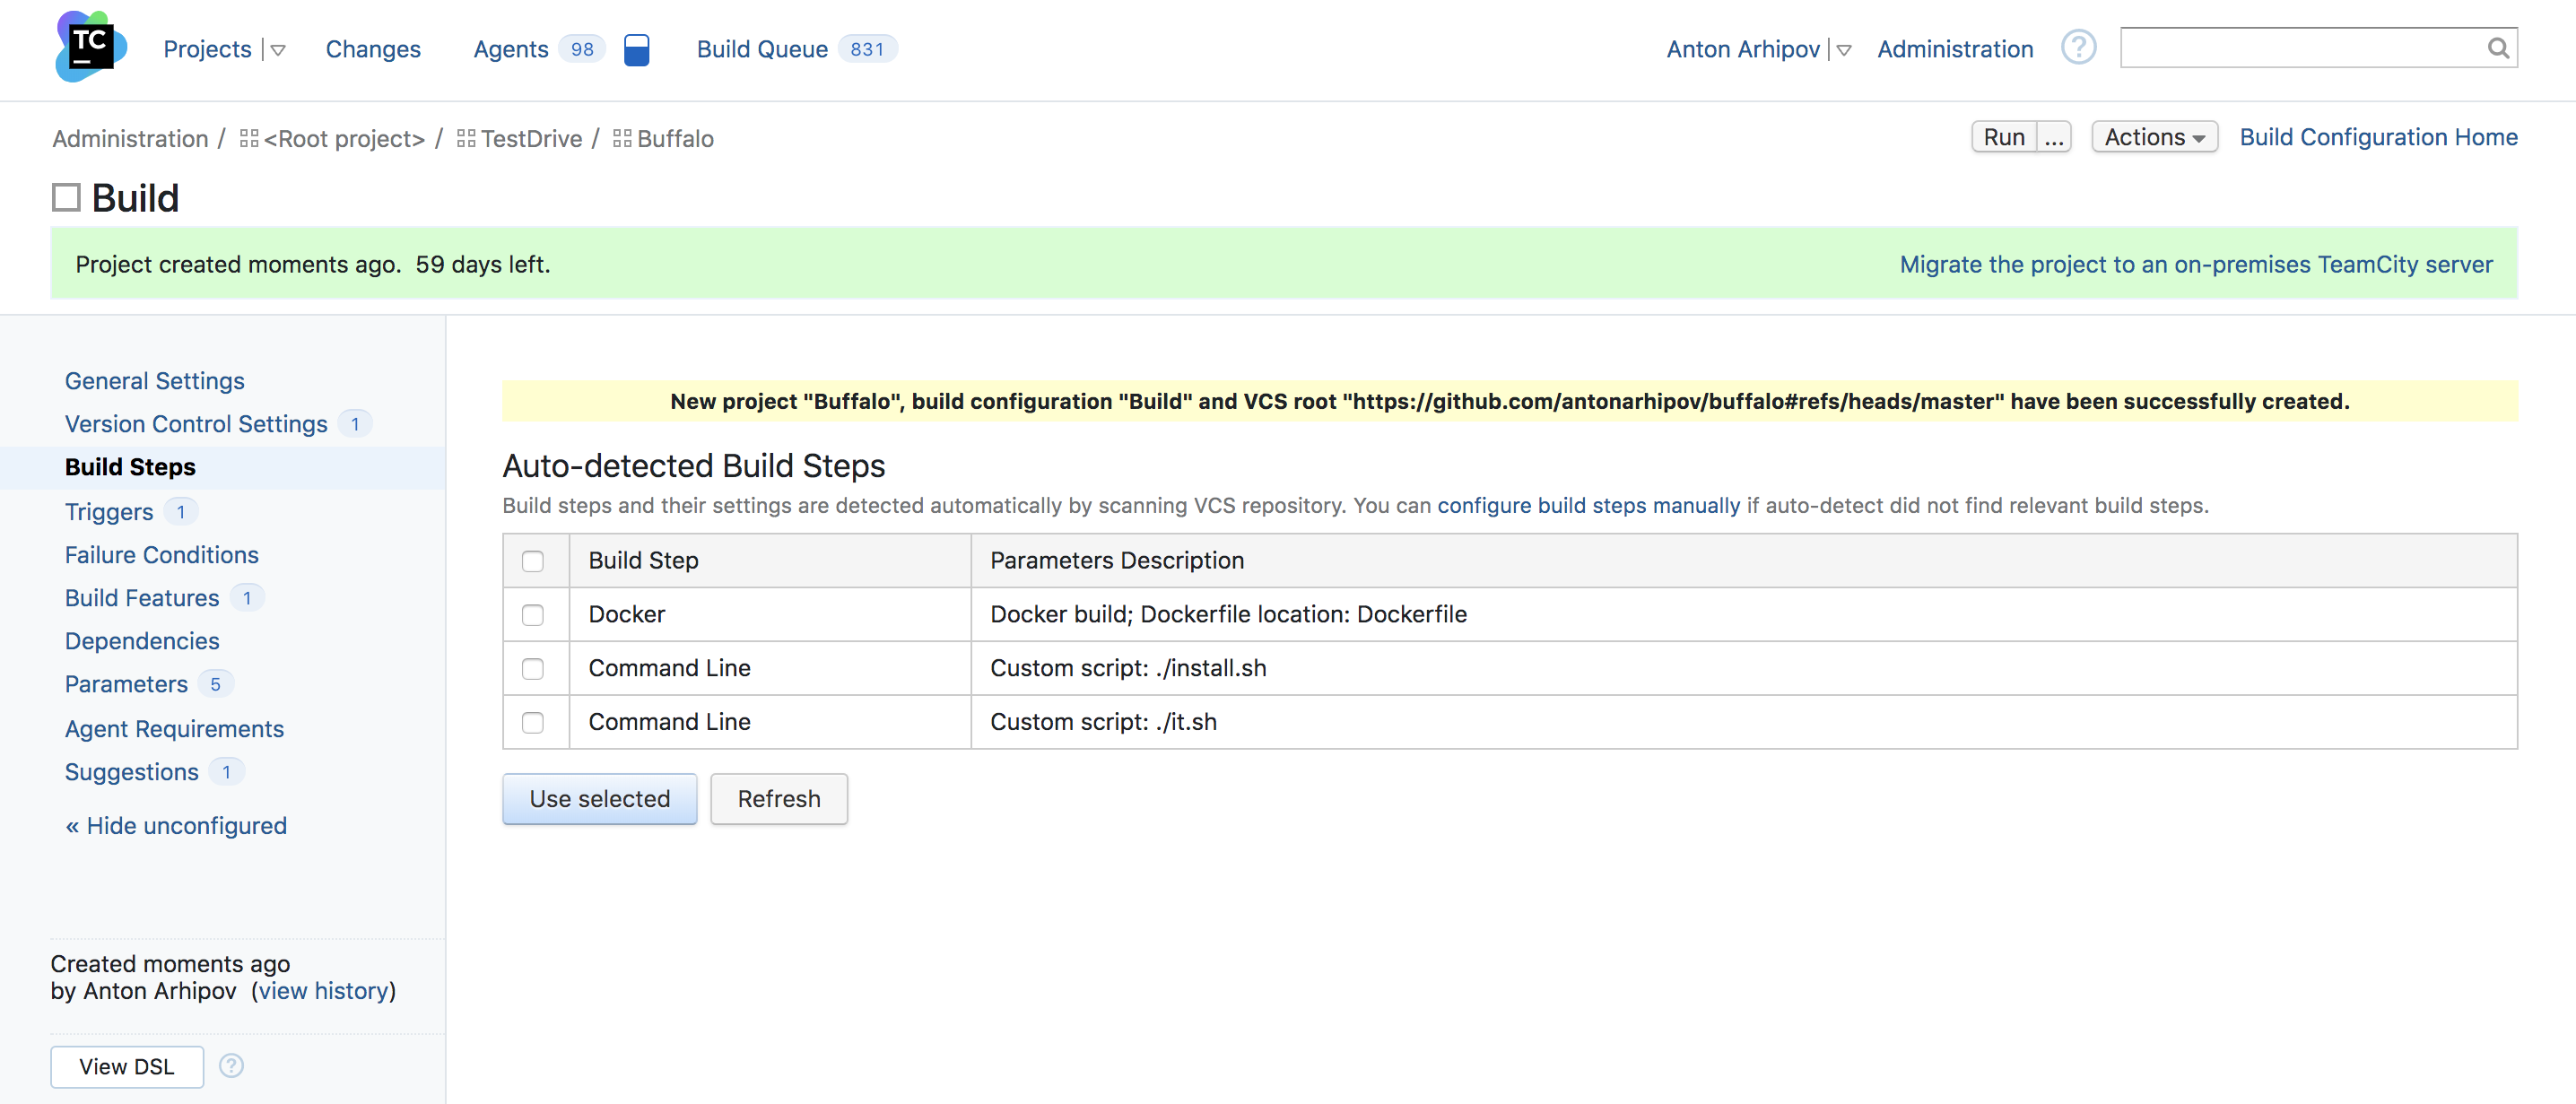Image resolution: width=2576 pixels, height=1104 pixels.
Task: Click the TestDrive breadcrumb
Action: coord(531,138)
